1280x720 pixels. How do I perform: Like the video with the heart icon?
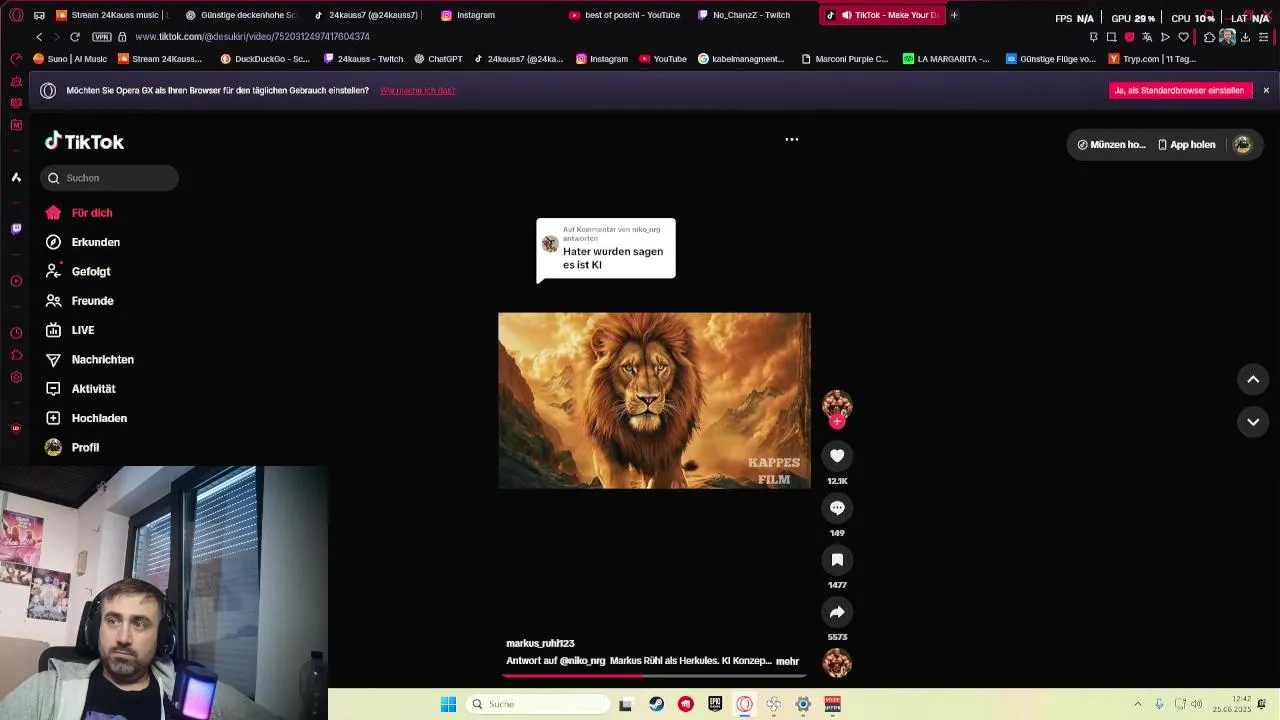pyautogui.click(x=837, y=456)
